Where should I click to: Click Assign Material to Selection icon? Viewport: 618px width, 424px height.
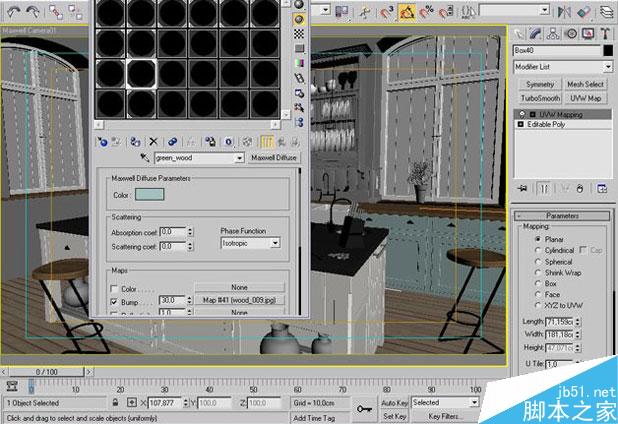(x=135, y=141)
